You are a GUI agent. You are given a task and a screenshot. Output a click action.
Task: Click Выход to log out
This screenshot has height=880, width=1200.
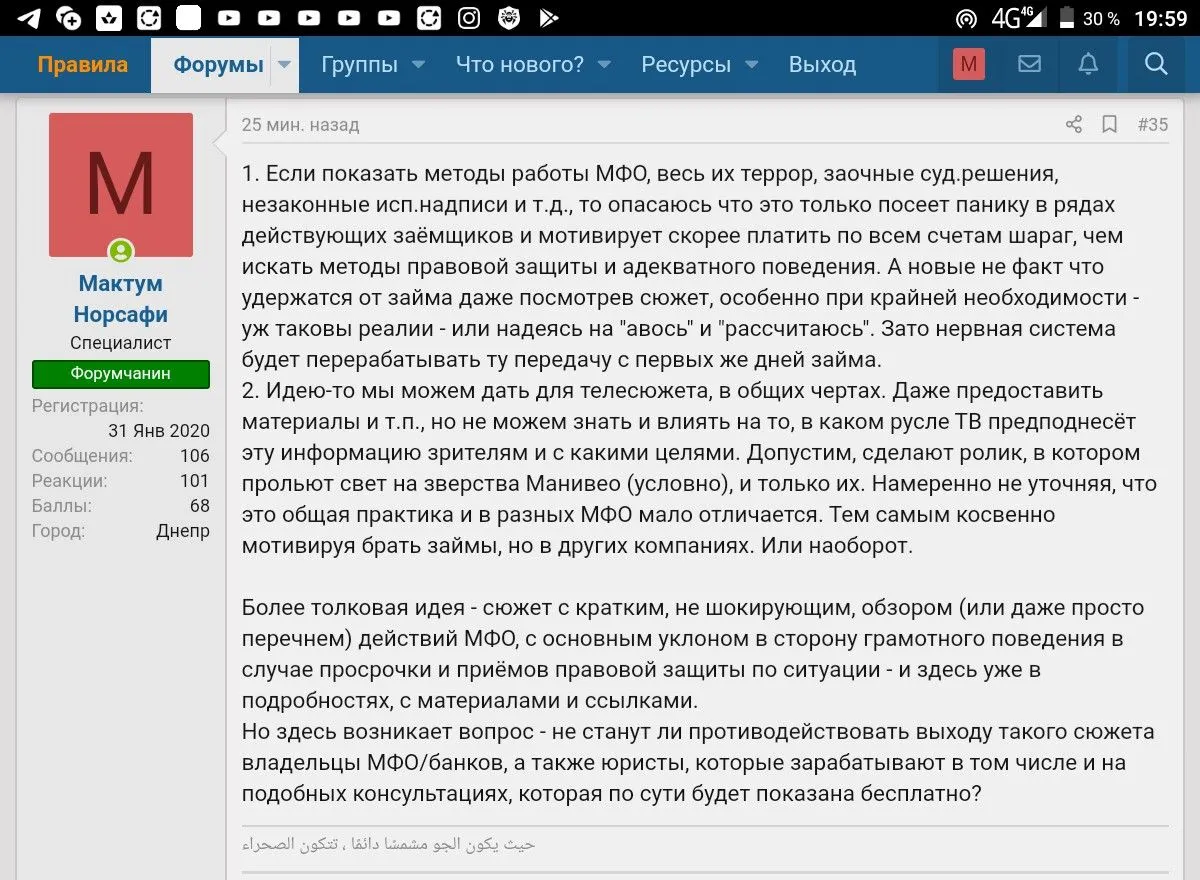pyautogui.click(x=822, y=65)
